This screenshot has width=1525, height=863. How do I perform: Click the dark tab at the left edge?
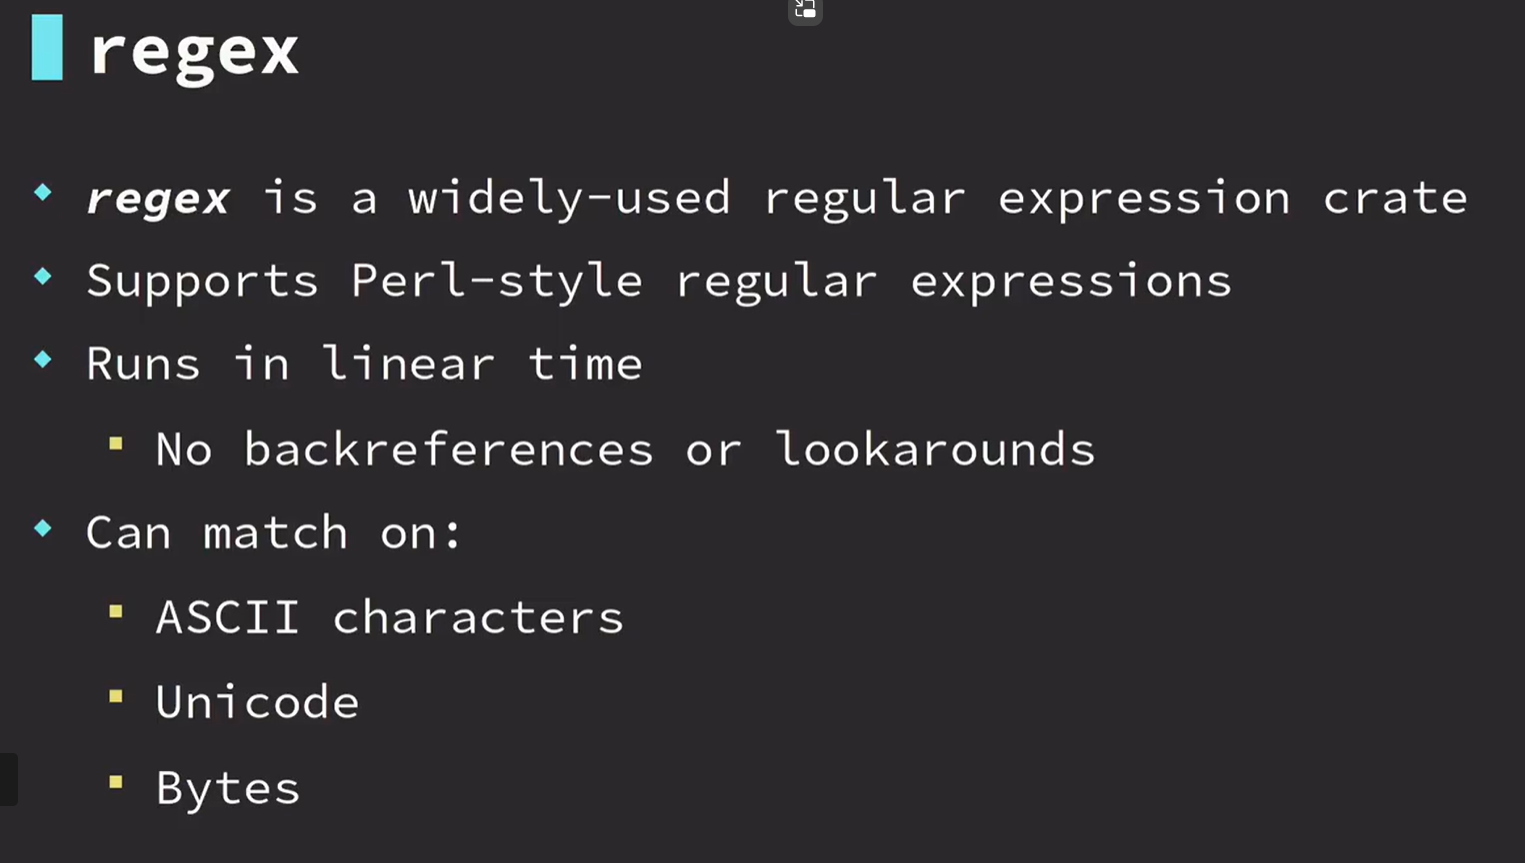tap(8, 779)
